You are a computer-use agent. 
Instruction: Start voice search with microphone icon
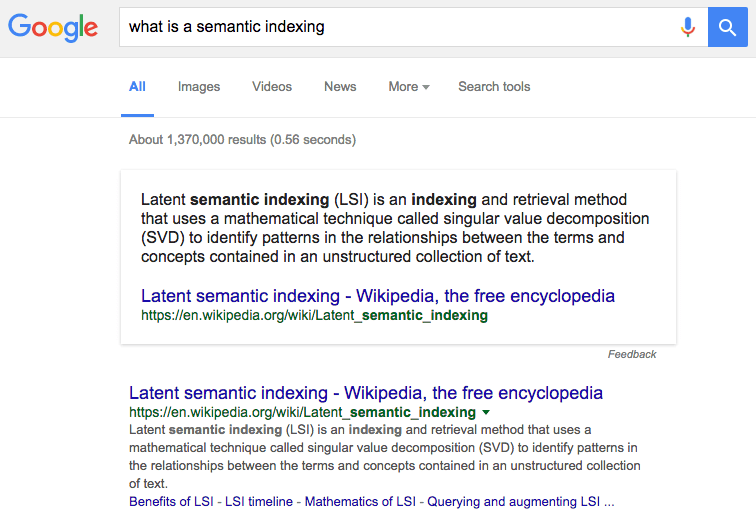coord(688,27)
